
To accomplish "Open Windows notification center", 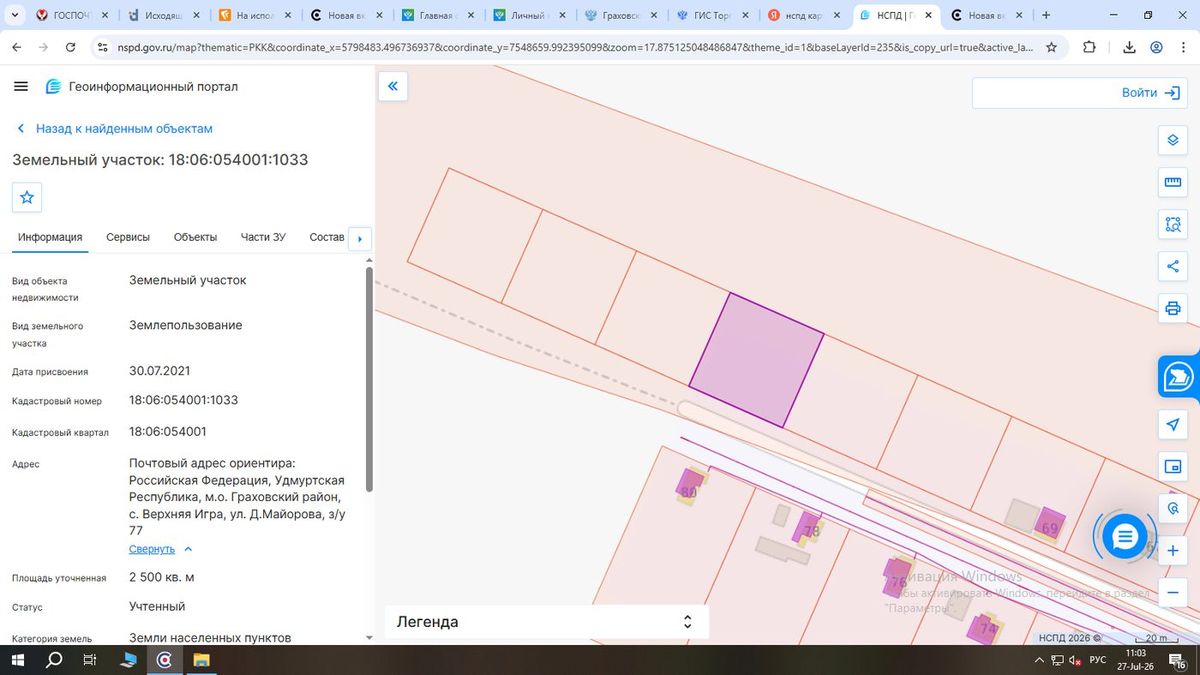I will tap(1180, 660).
